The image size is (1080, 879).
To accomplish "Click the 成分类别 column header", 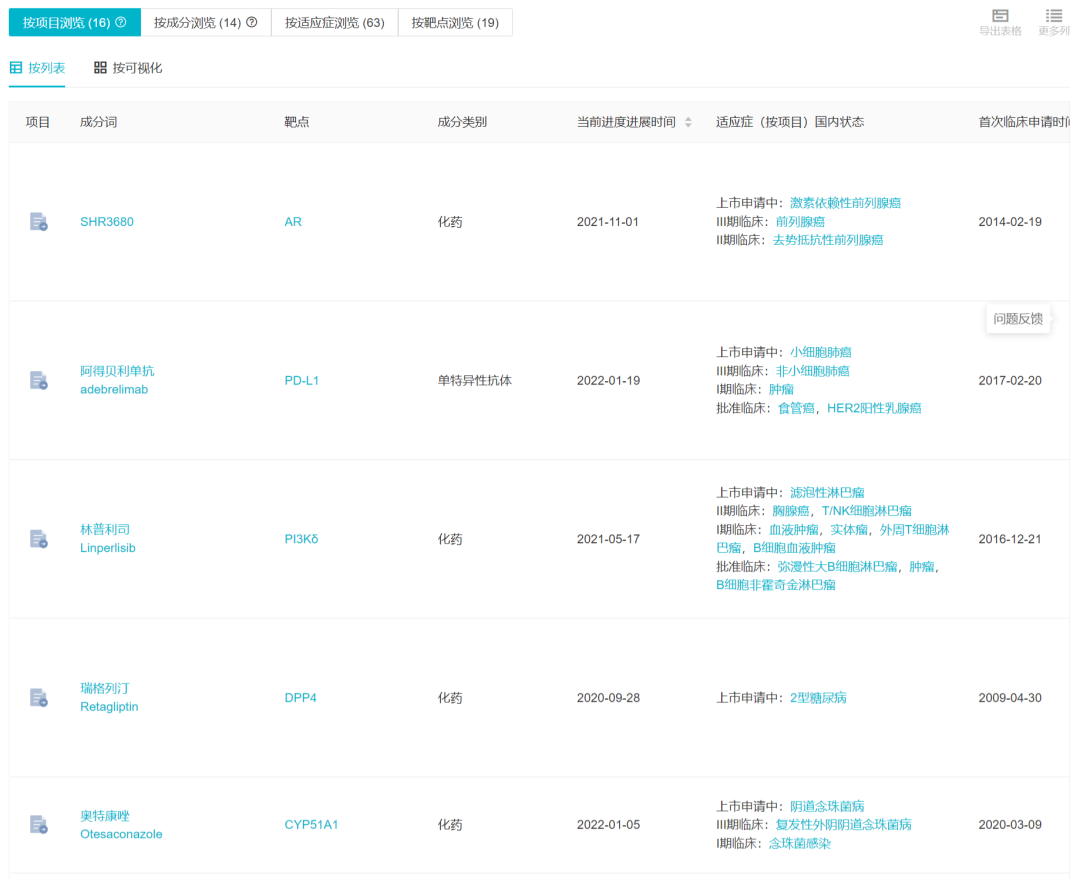I will (x=462, y=122).
